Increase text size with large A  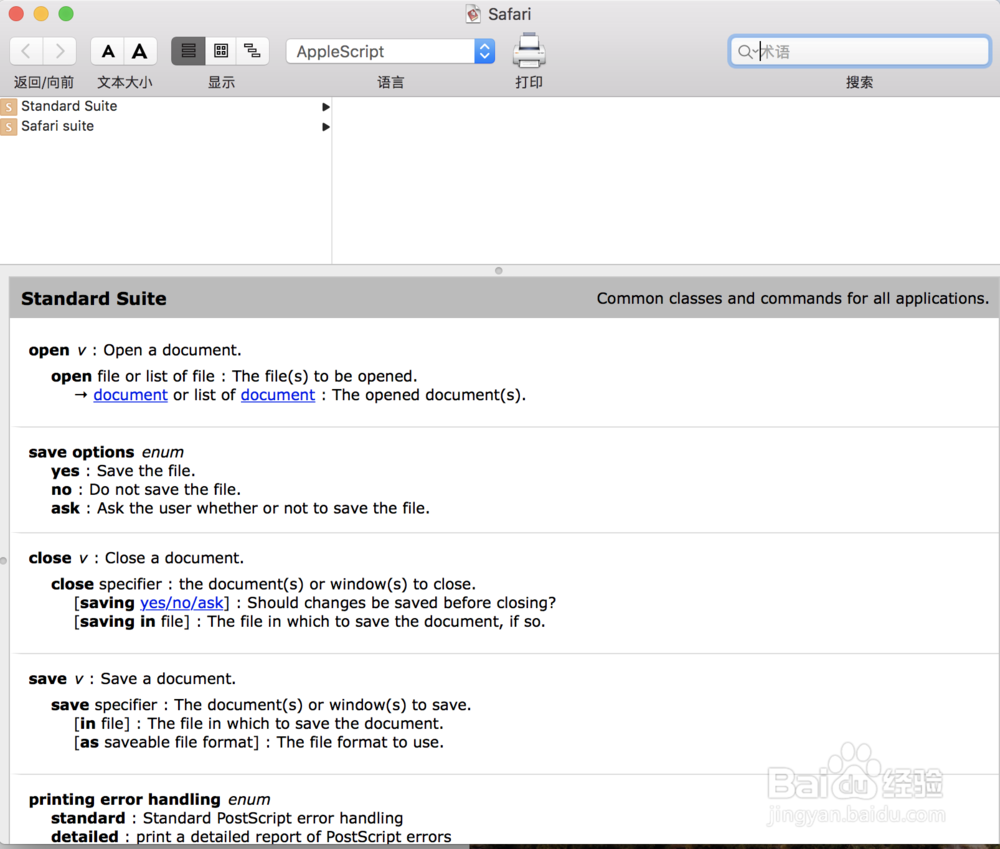140,51
